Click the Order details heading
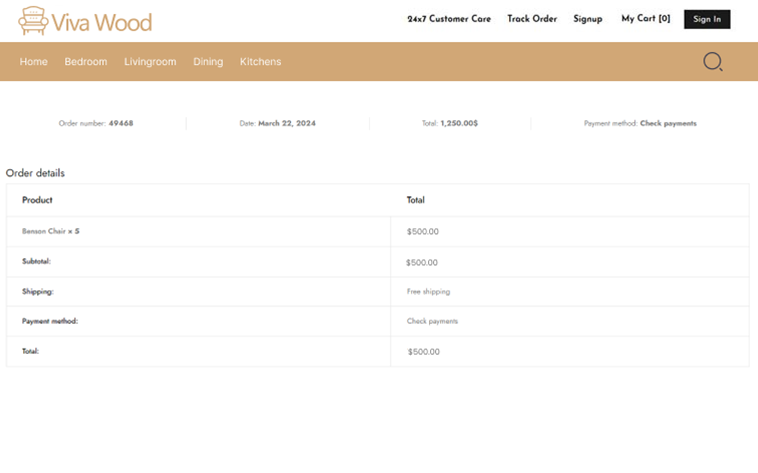 click(35, 173)
